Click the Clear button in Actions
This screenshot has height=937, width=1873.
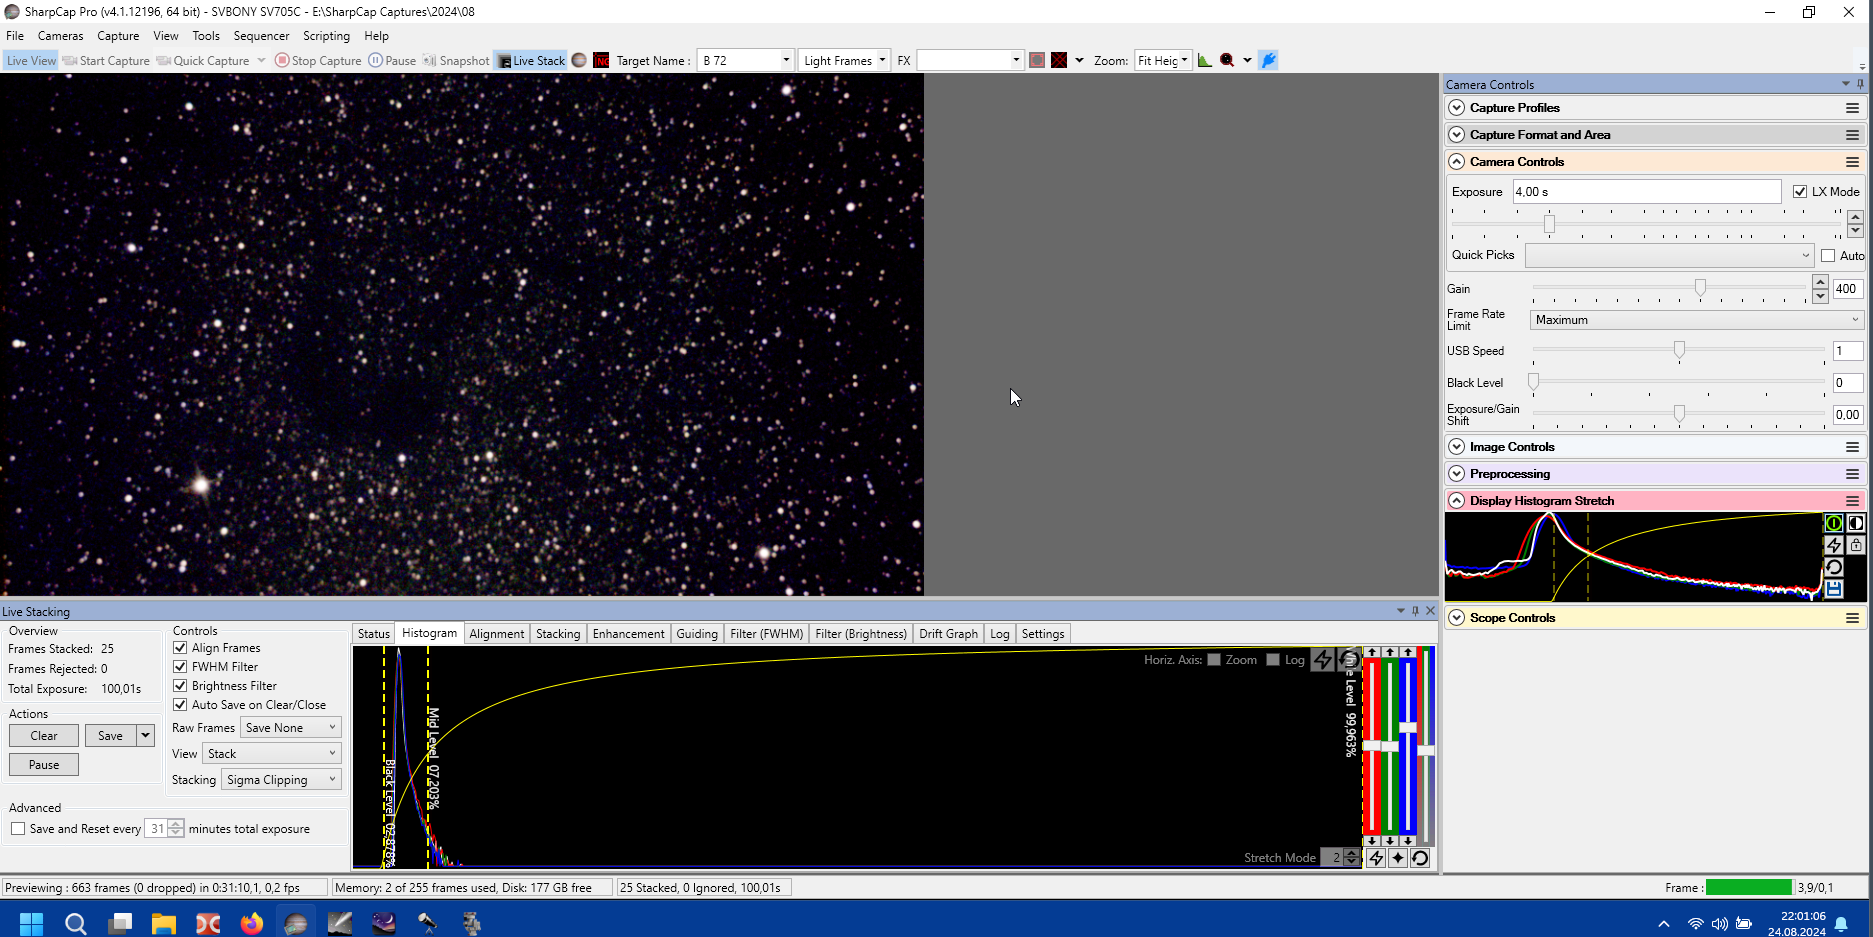click(44, 736)
